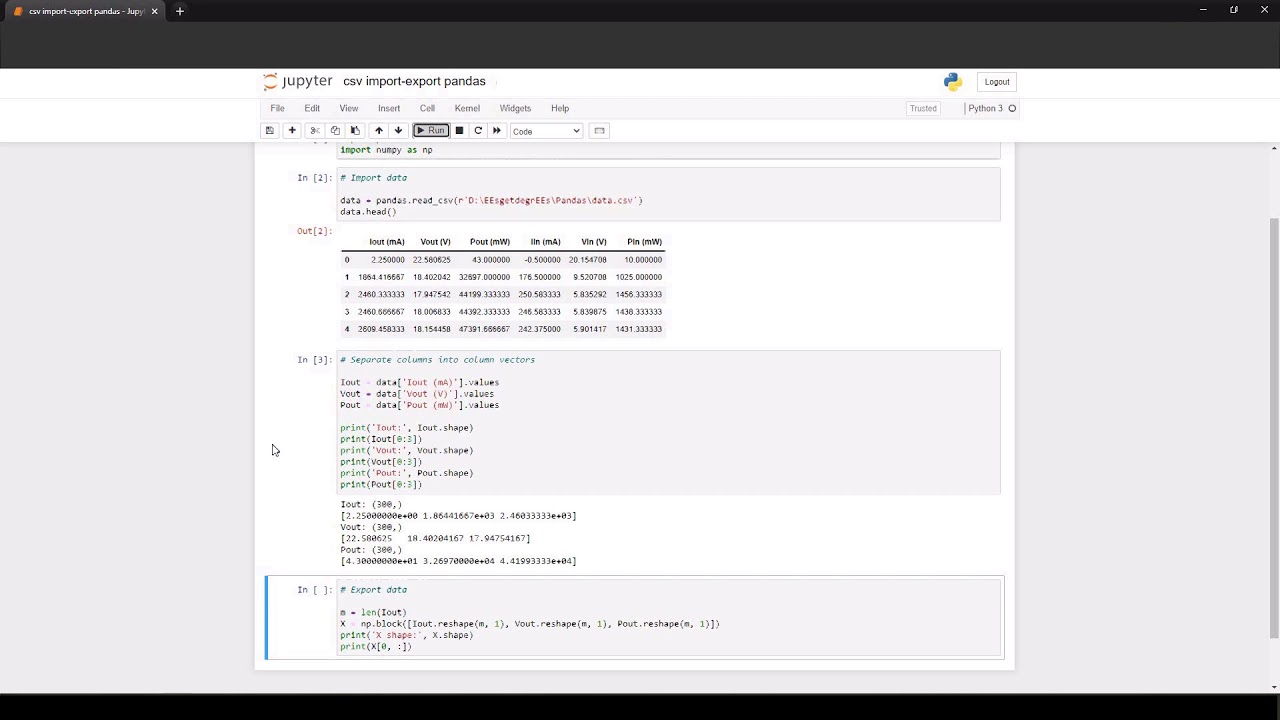Open the Edit menu
The width and height of the screenshot is (1280, 720).
312,108
